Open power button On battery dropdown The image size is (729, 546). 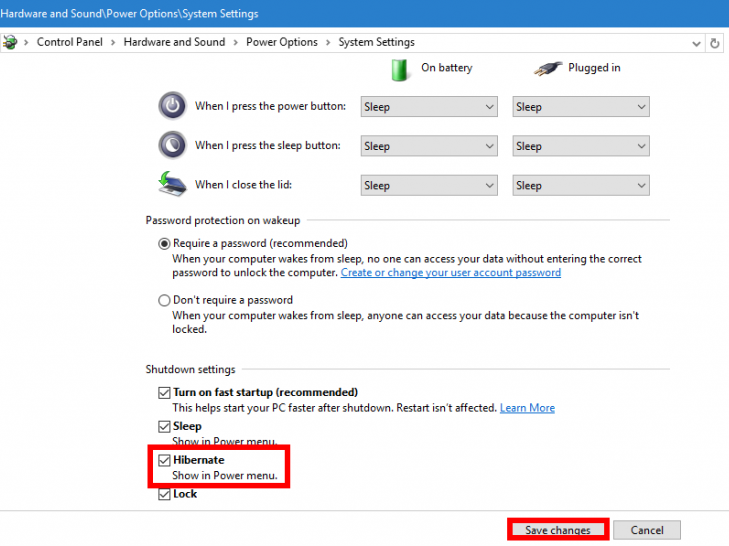(x=429, y=107)
